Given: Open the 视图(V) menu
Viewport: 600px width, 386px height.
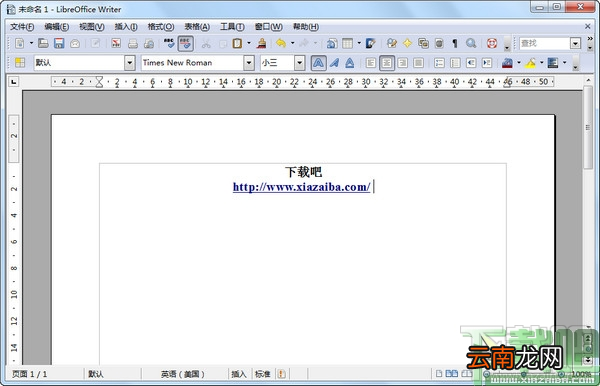Looking at the screenshot, I should coord(91,27).
